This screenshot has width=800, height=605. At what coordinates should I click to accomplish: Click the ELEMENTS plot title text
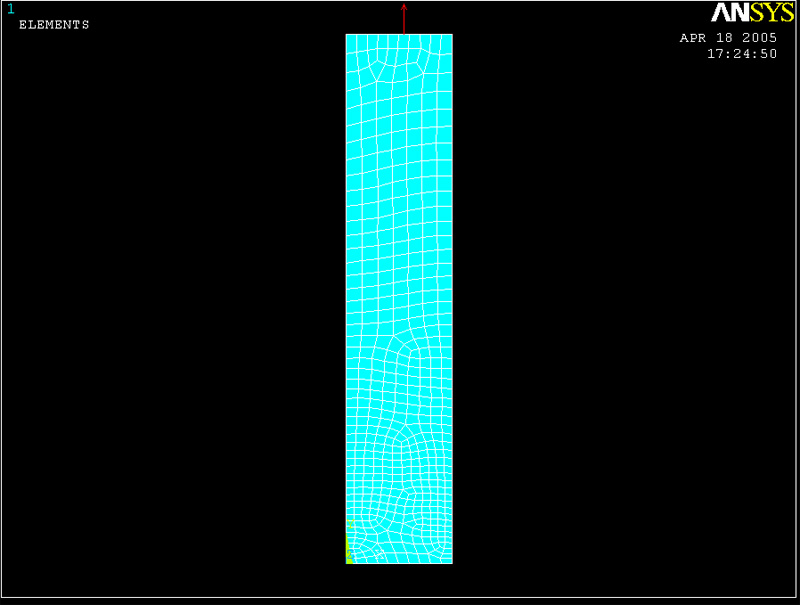(x=54, y=24)
